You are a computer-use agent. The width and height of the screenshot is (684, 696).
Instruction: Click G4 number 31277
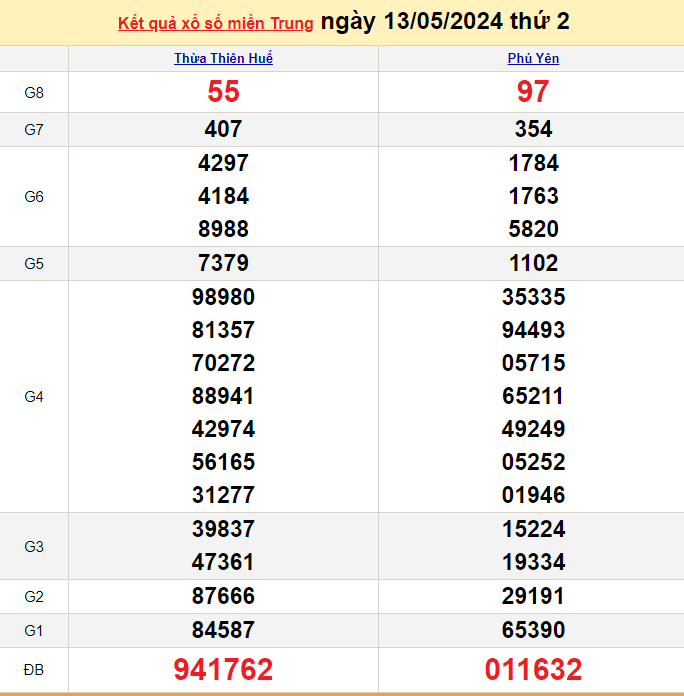click(x=223, y=495)
